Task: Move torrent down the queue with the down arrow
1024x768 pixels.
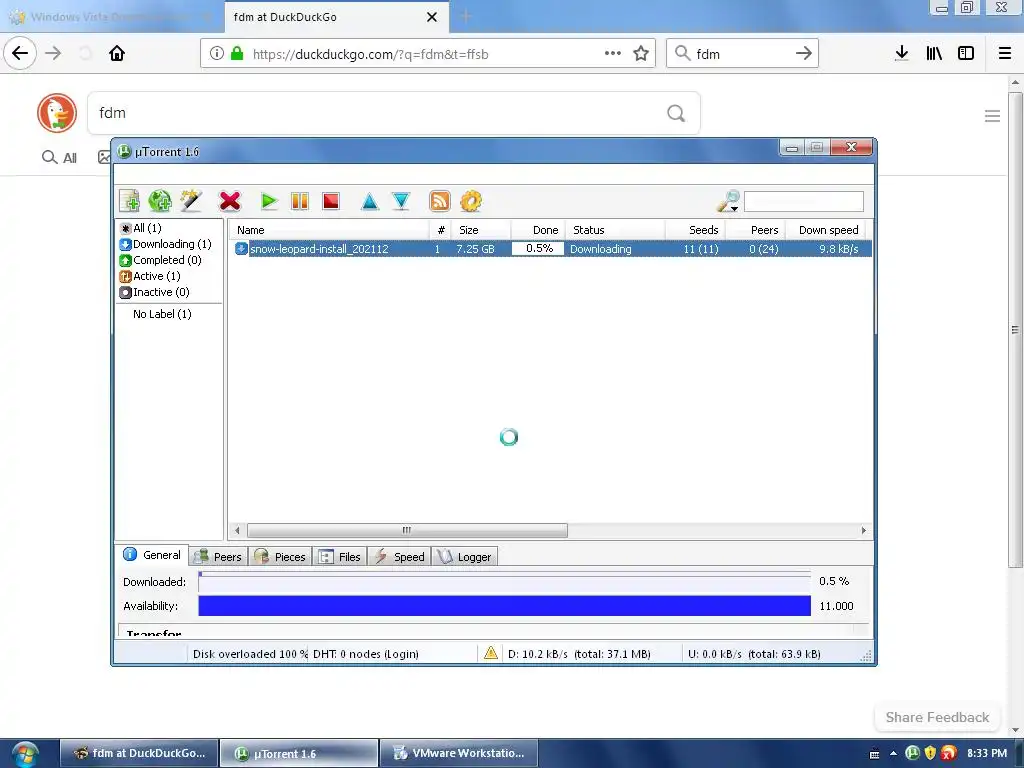Action: pos(401,201)
